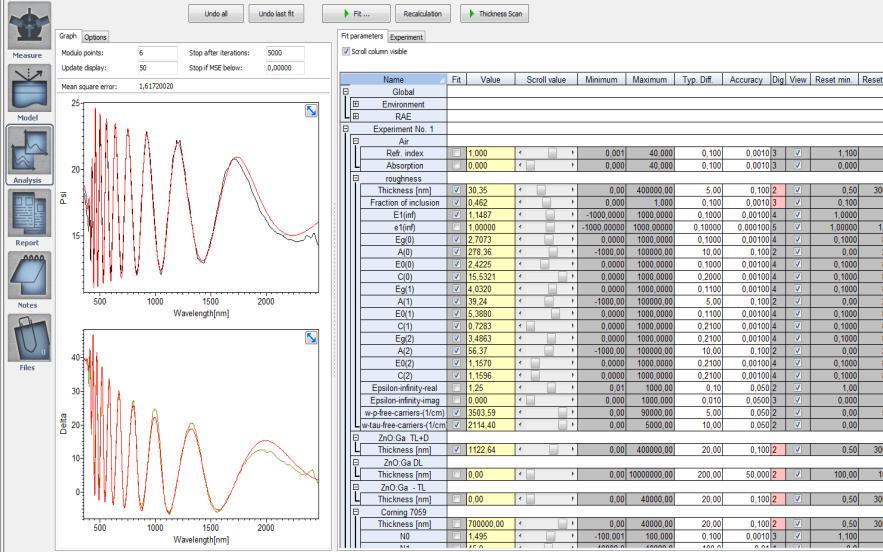Click the scroll slider for A(2) row

548,351
